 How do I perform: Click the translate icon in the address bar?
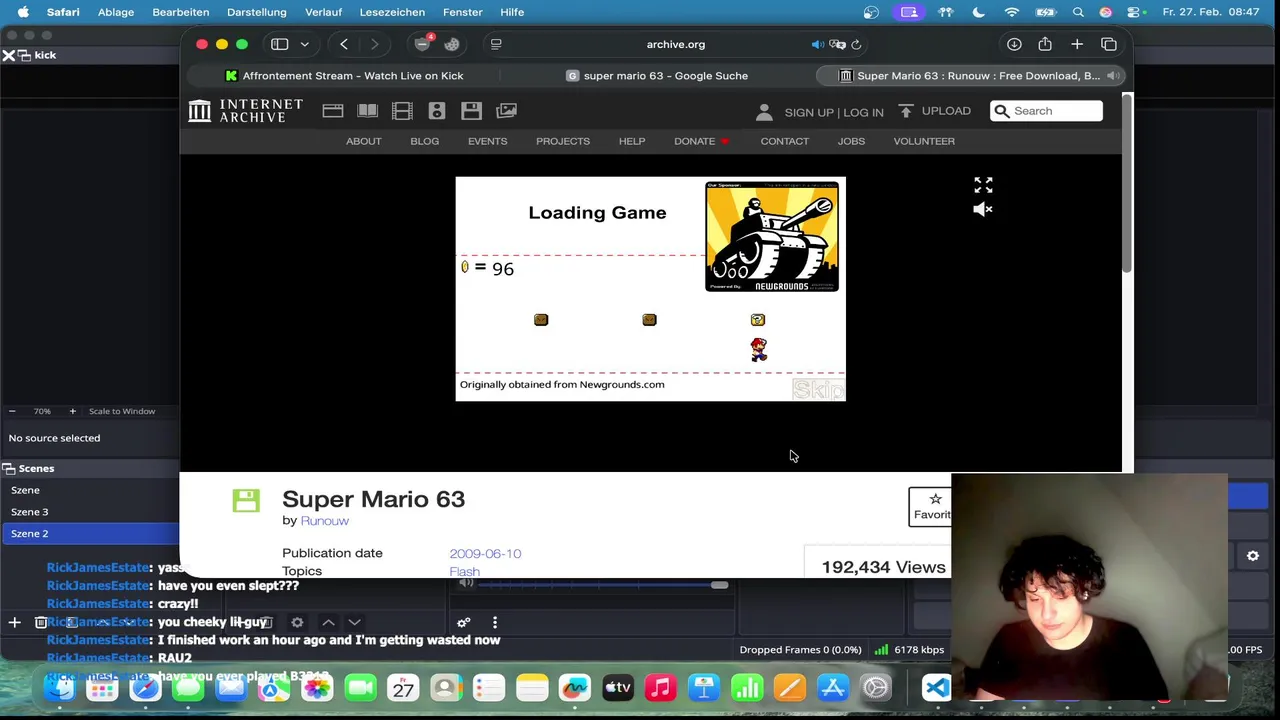(x=838, y=44)
